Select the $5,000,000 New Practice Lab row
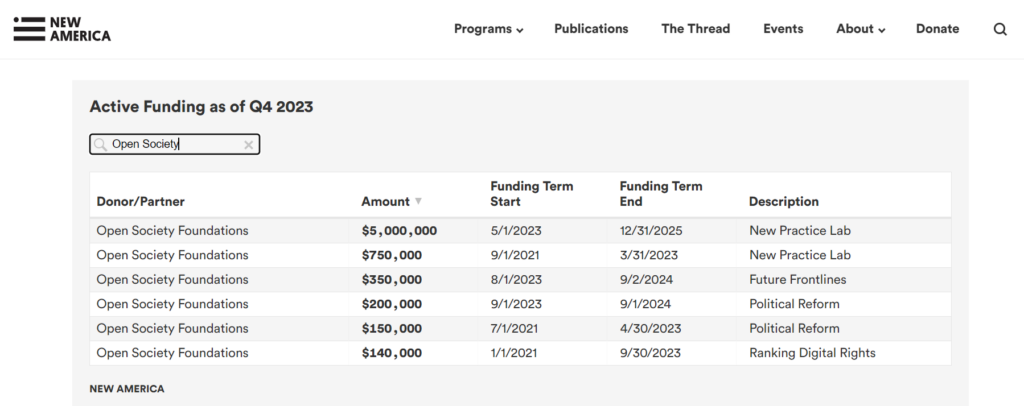Viewport: 1024px width, 406px height. click(520, 230)
